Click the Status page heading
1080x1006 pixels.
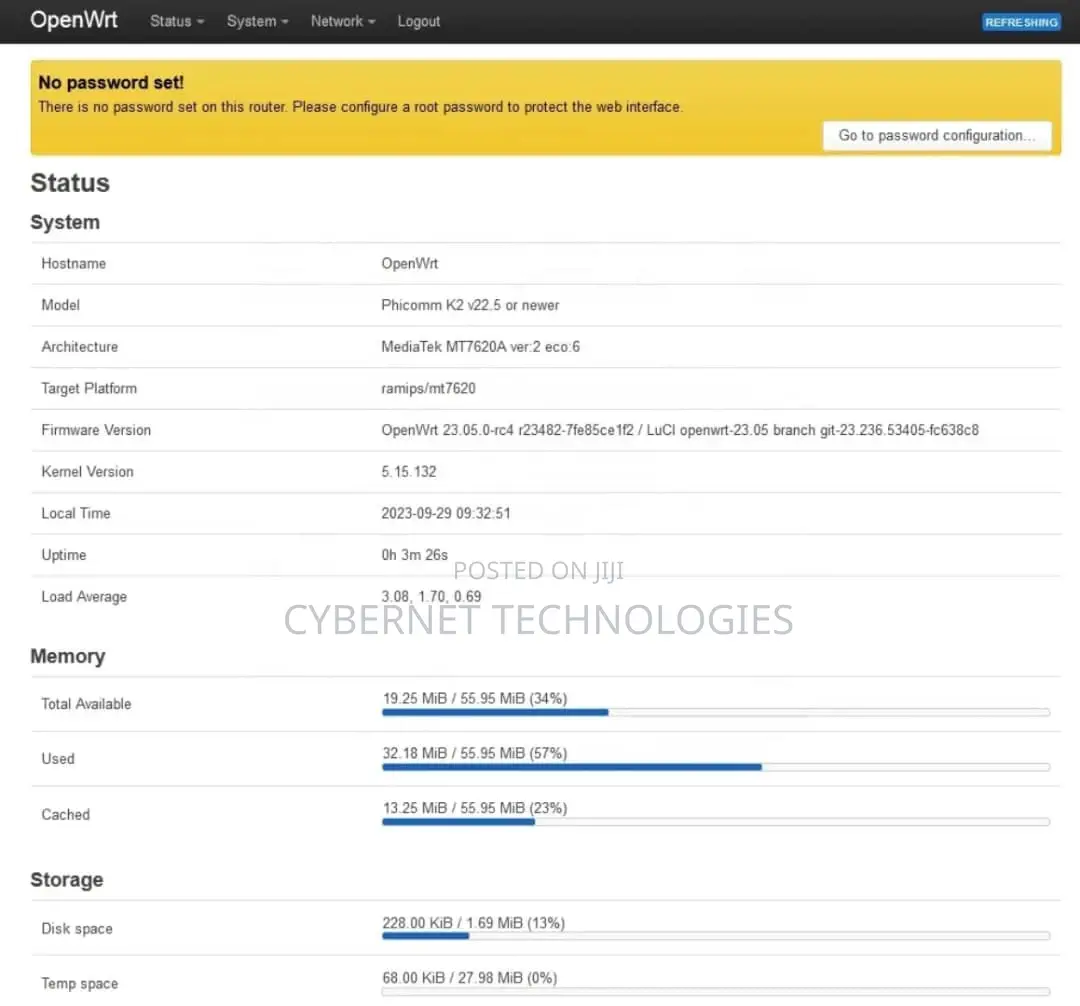point(70,183)
